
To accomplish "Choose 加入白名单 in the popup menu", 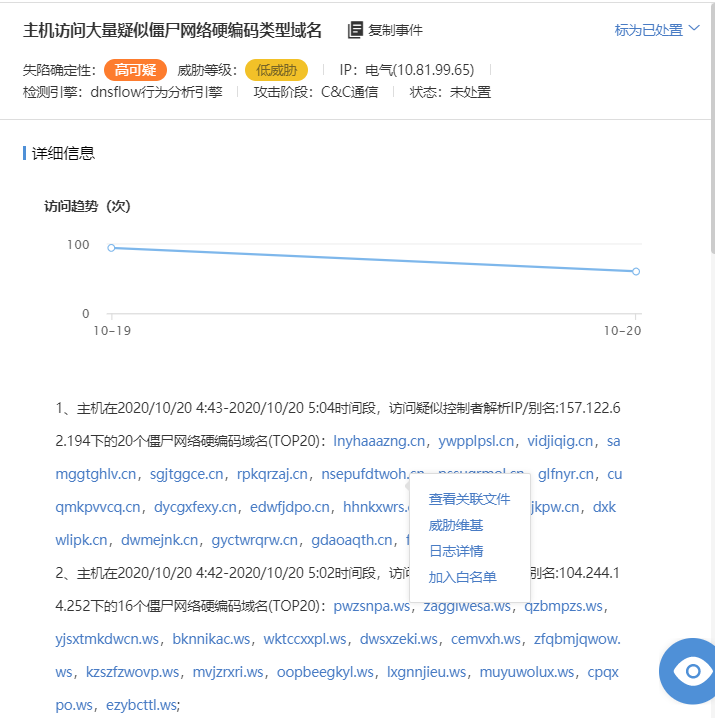I will pyautogui.click(x=462, y=577).
